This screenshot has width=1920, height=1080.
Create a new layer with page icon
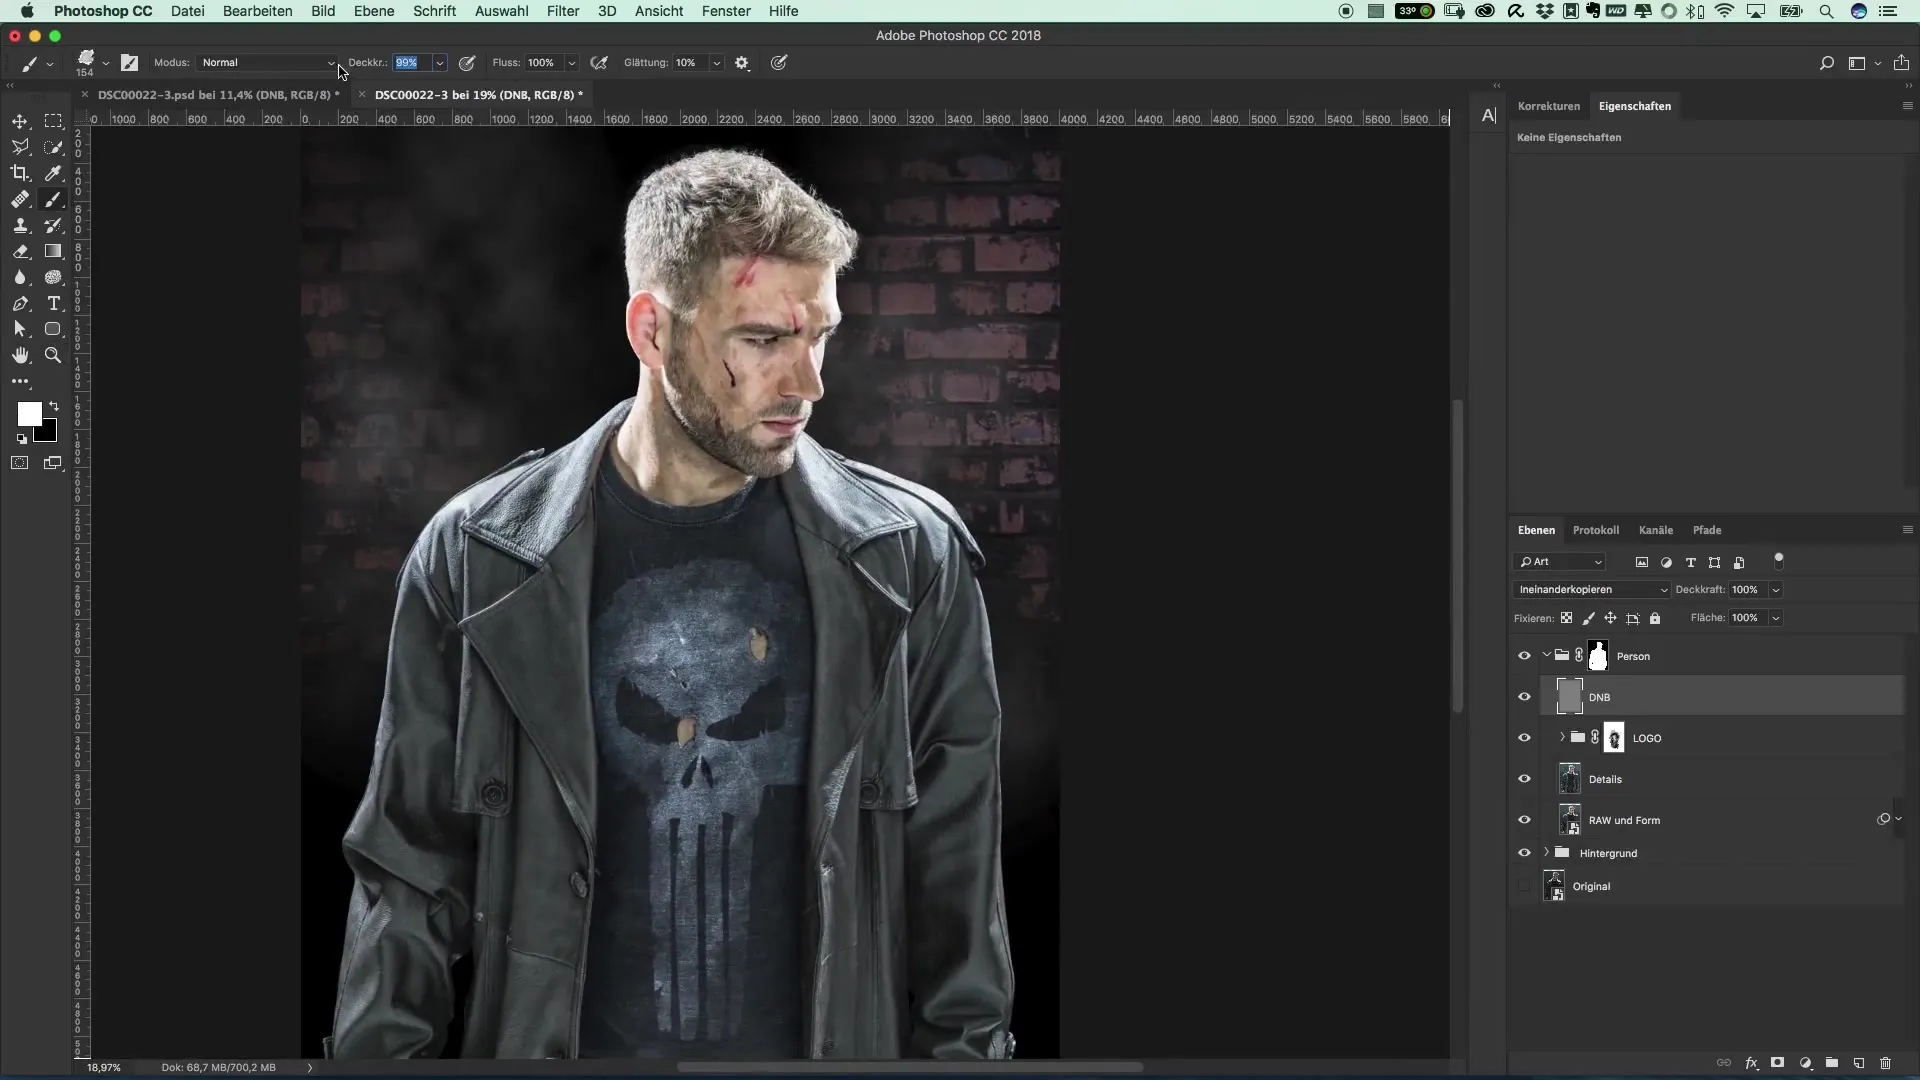click(1859, 1063)
